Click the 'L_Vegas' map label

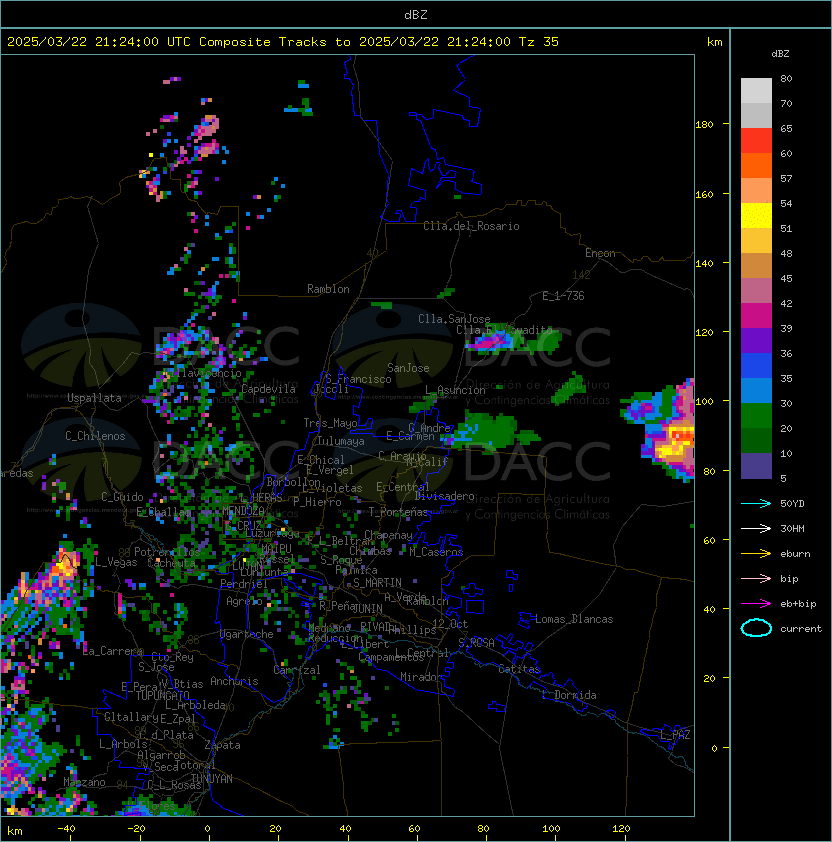116,562
